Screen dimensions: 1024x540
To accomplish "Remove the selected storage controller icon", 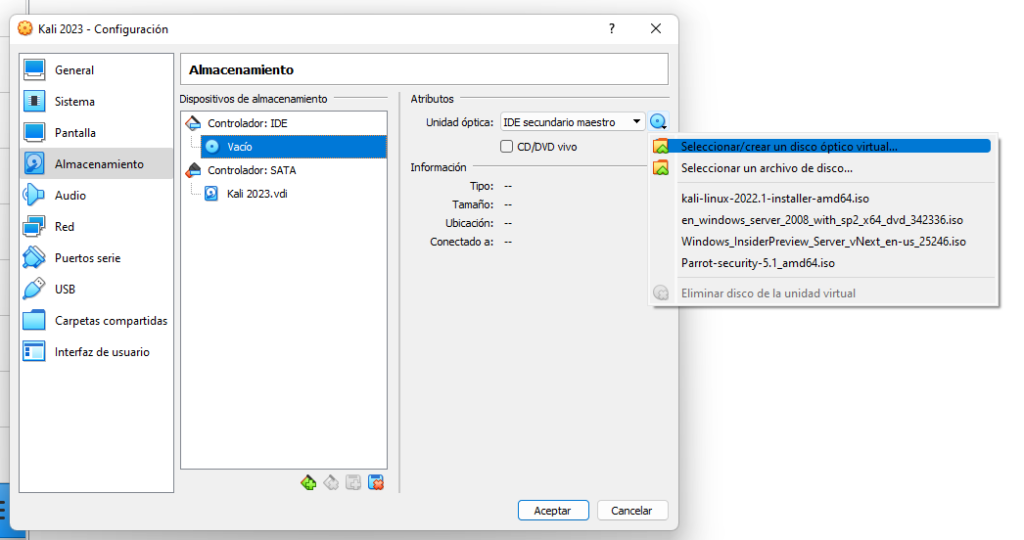I will click(331, 483).
